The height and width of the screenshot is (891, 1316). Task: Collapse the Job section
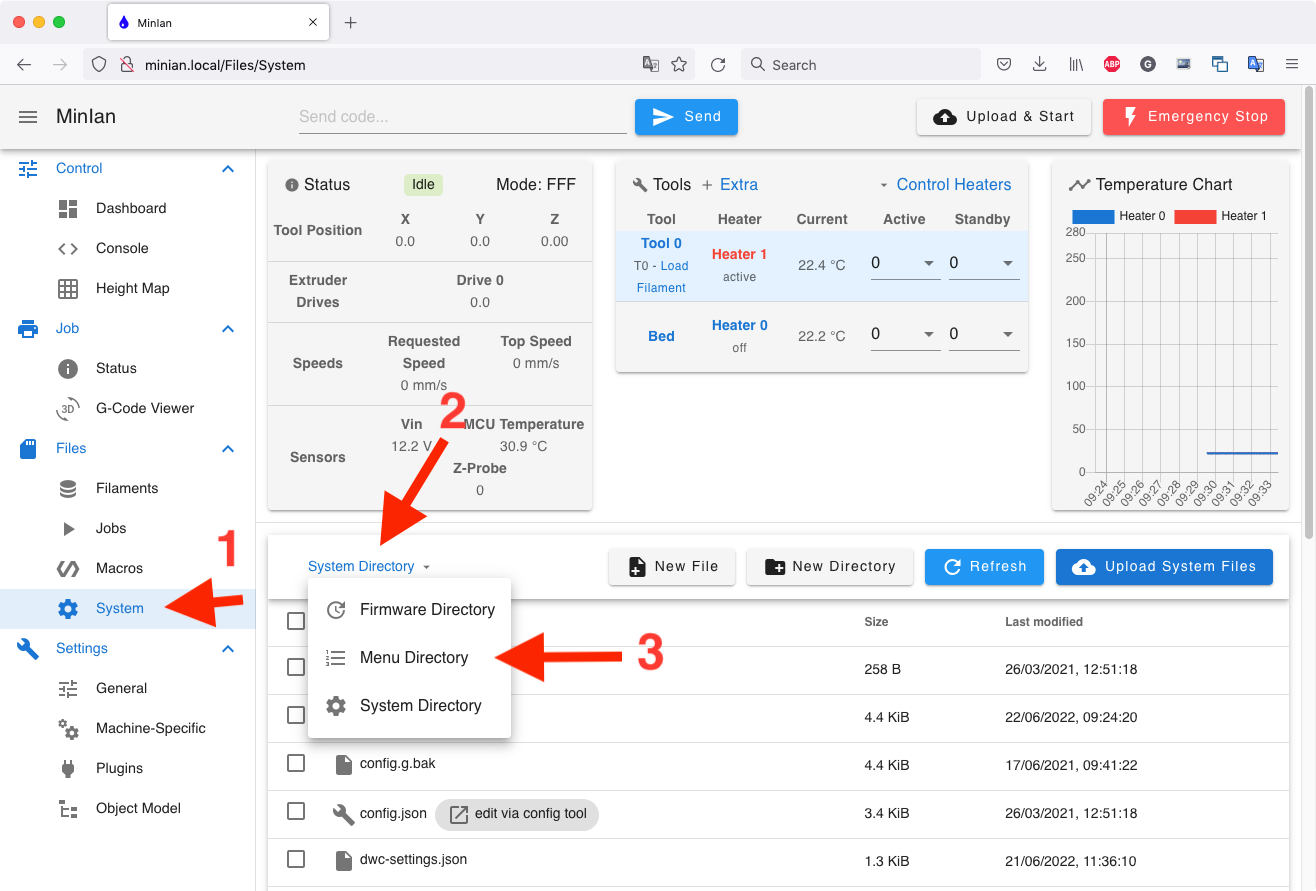228,328
